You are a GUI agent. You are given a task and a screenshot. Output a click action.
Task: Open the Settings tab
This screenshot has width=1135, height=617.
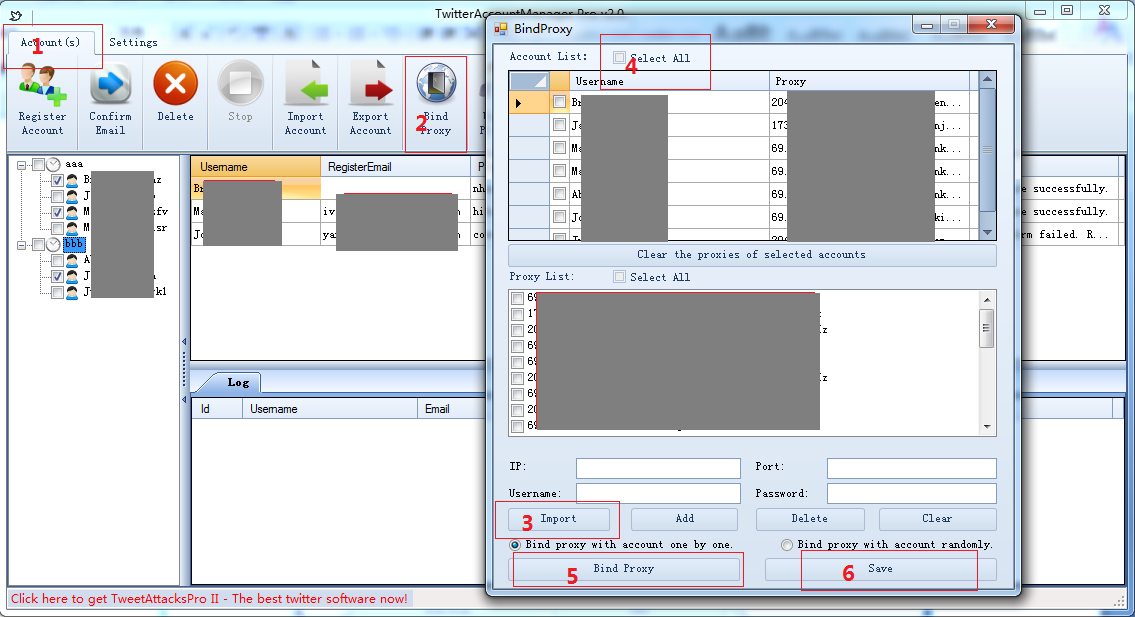coord(133,43)
